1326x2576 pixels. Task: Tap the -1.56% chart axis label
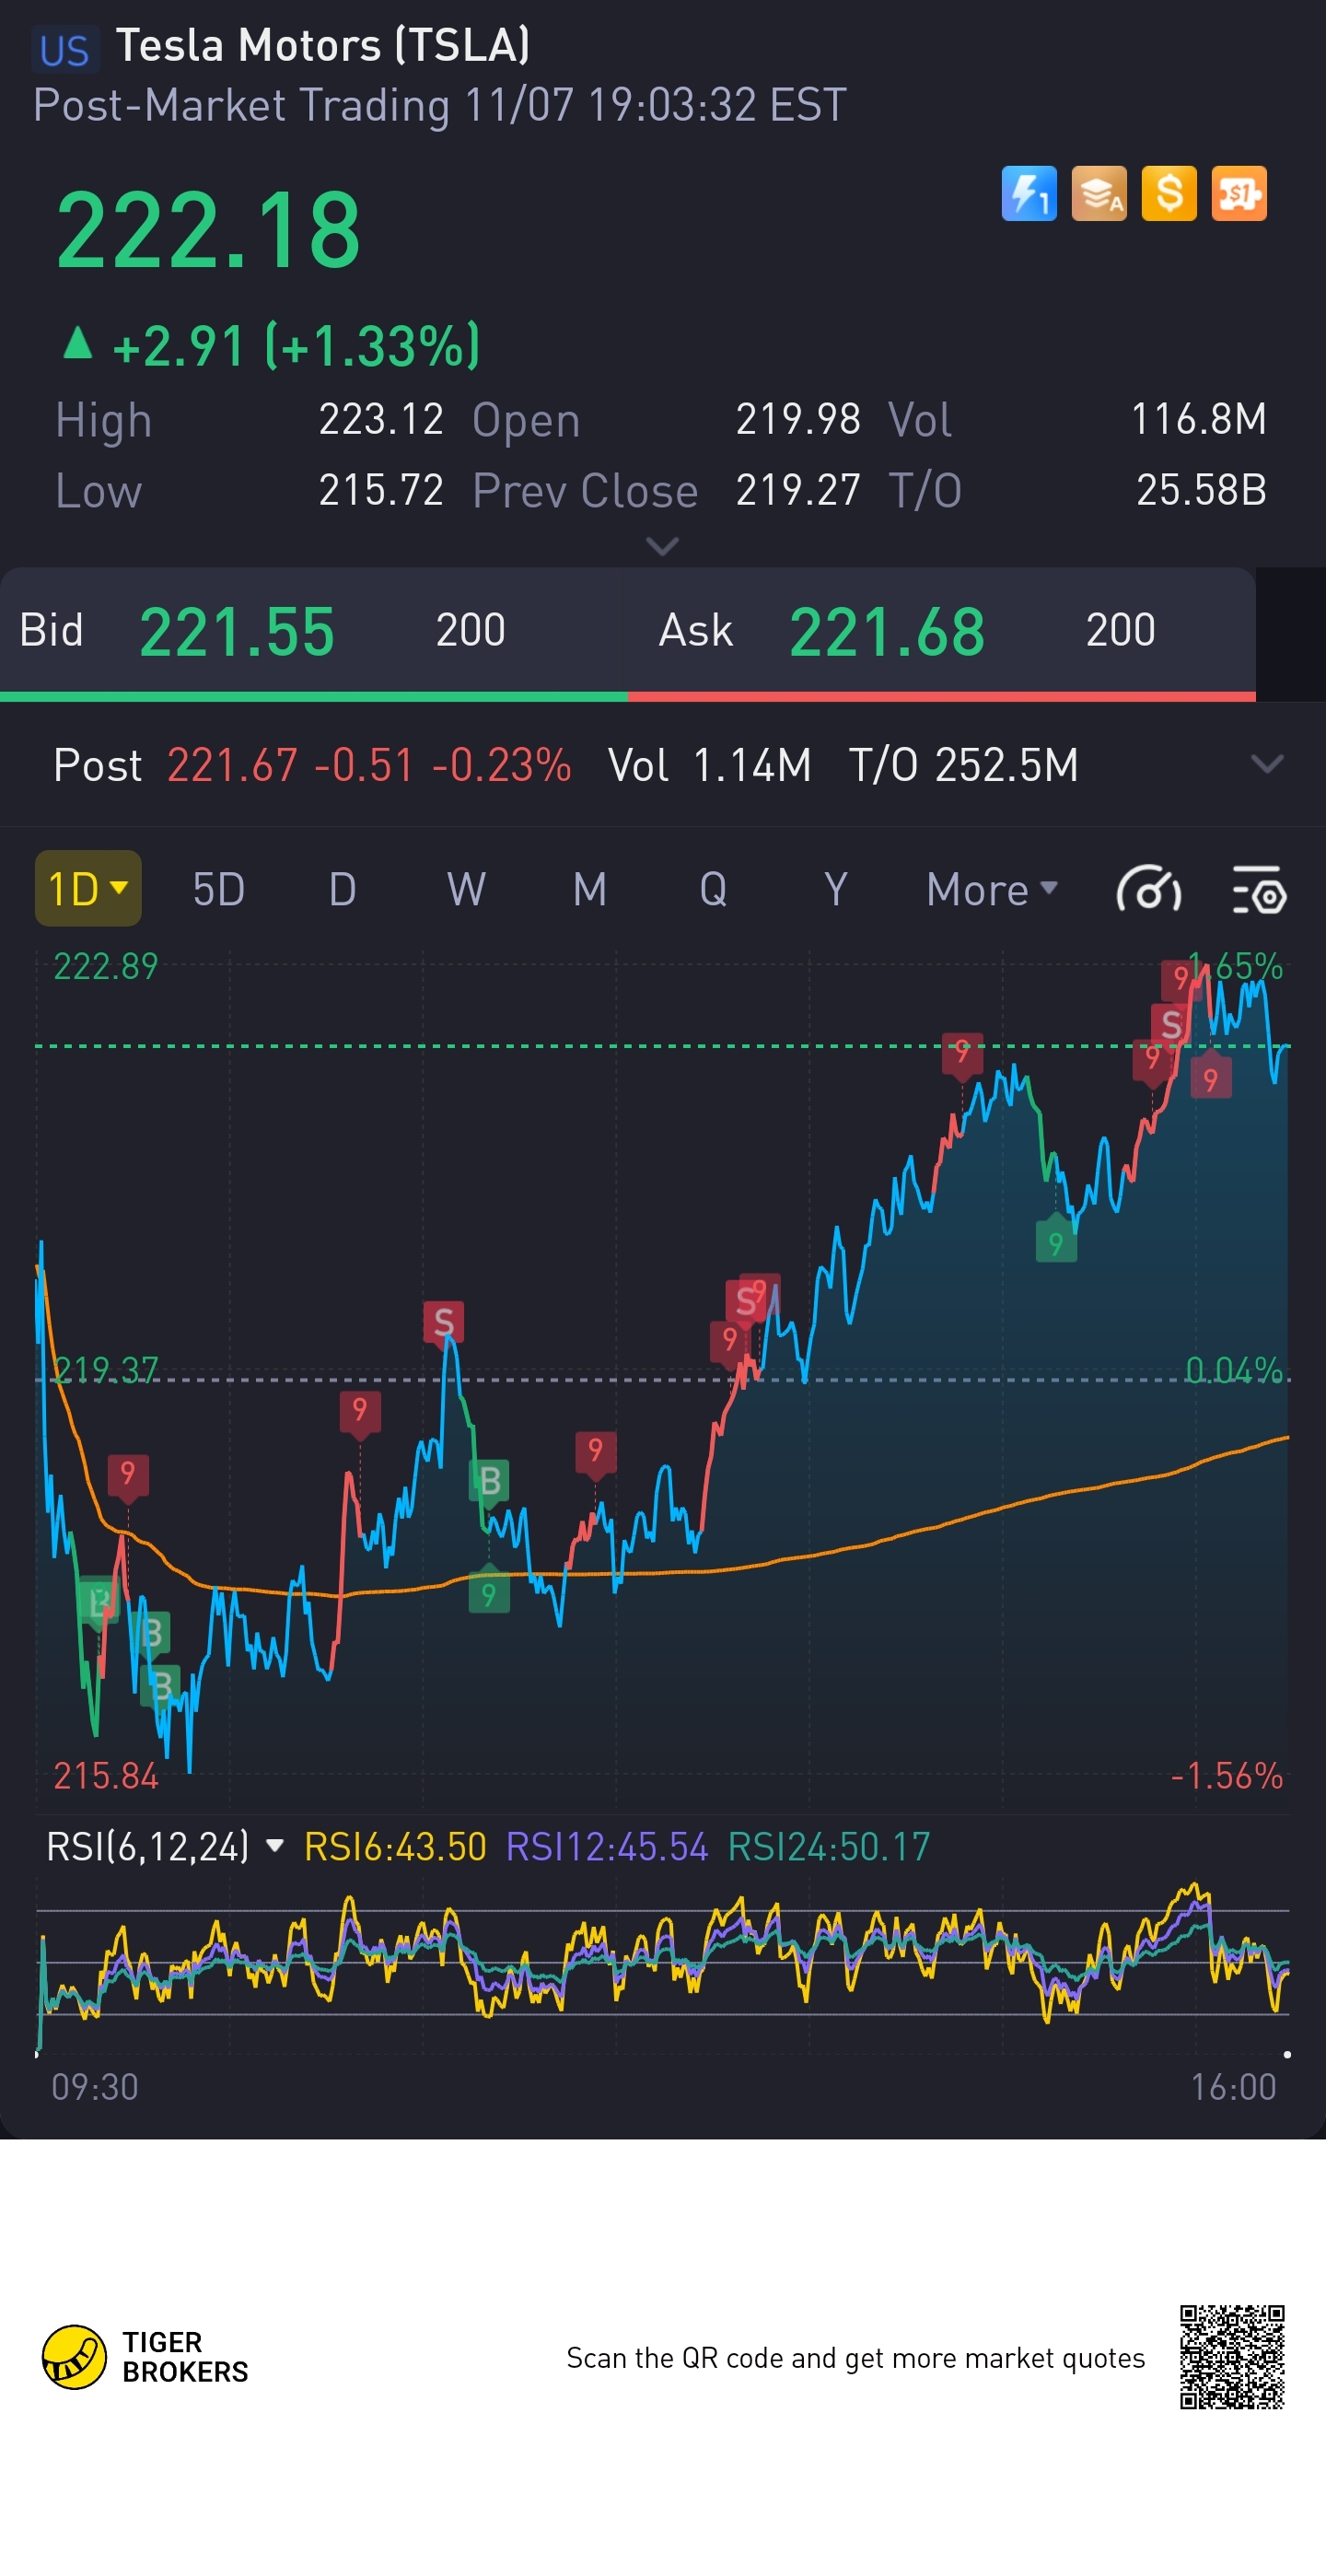click(x=1226, y=1775)
